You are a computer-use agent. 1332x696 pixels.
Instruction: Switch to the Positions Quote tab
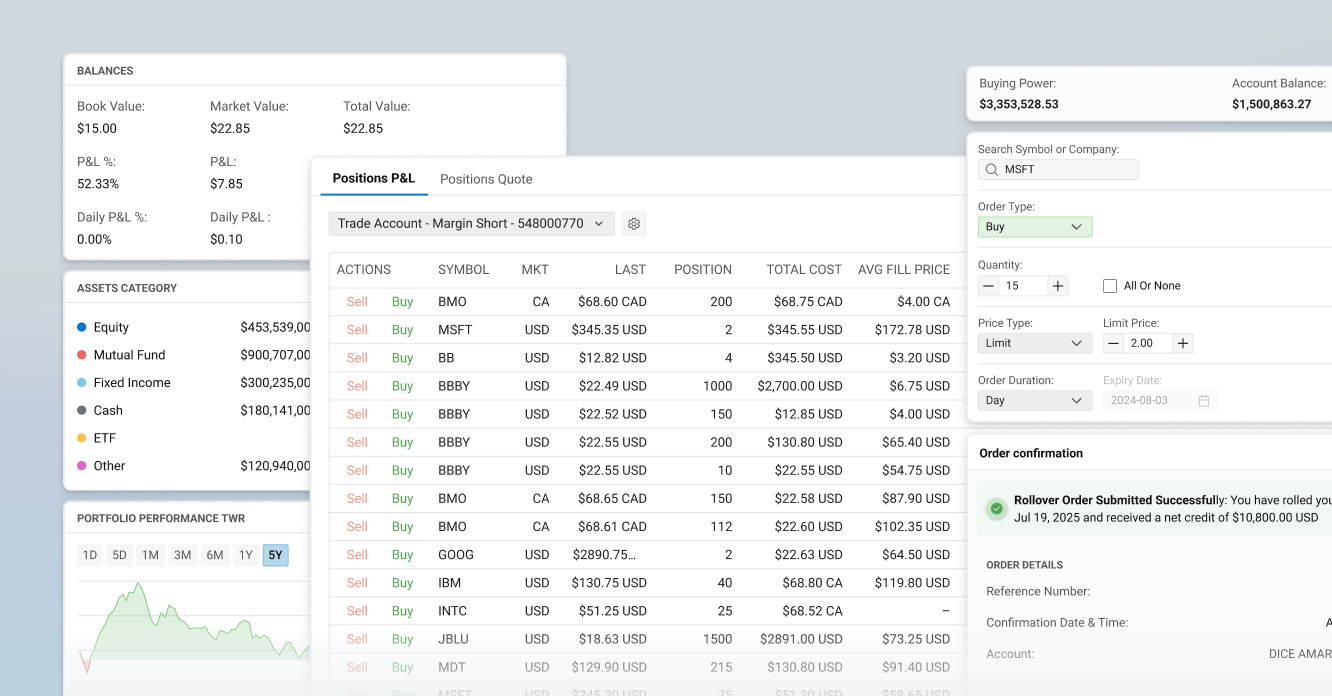coord(486,179)
